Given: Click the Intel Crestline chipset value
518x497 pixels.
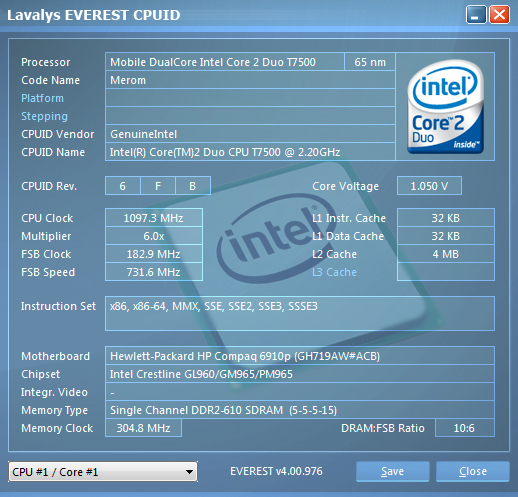Looking at the screenshot, I should tap(300, 374).
